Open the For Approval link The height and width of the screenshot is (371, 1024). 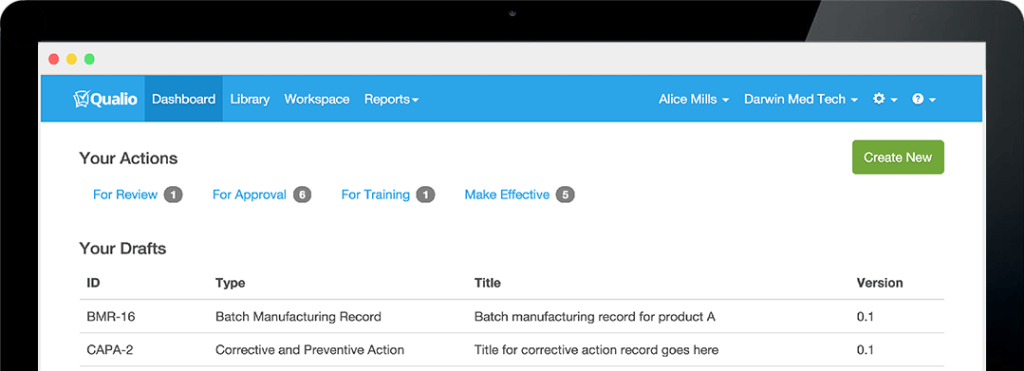point(249,195)
